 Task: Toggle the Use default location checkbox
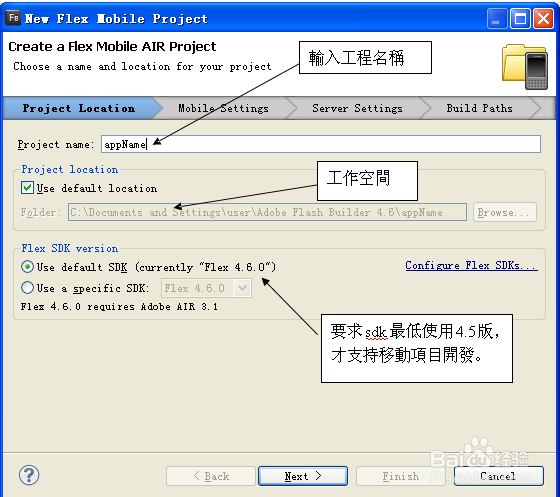pyautogui.click(x=28, y=188)
